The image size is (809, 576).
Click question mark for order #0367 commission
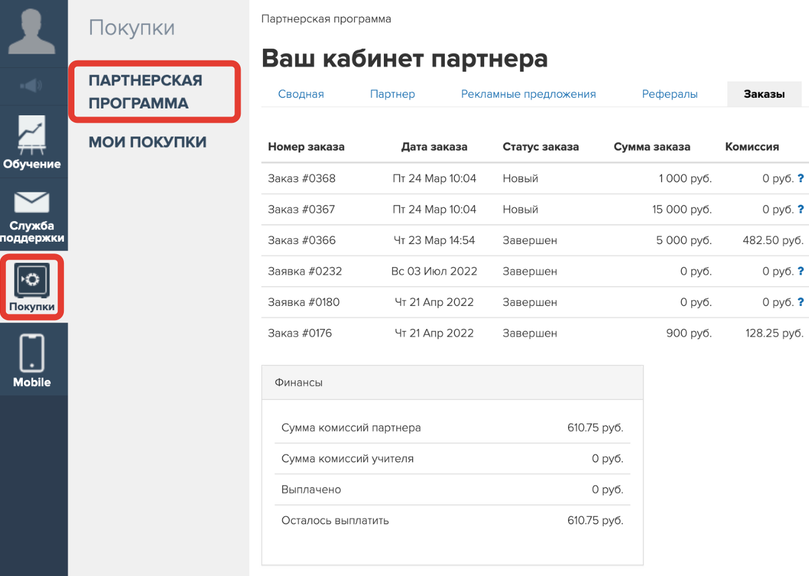click(801, 210)
